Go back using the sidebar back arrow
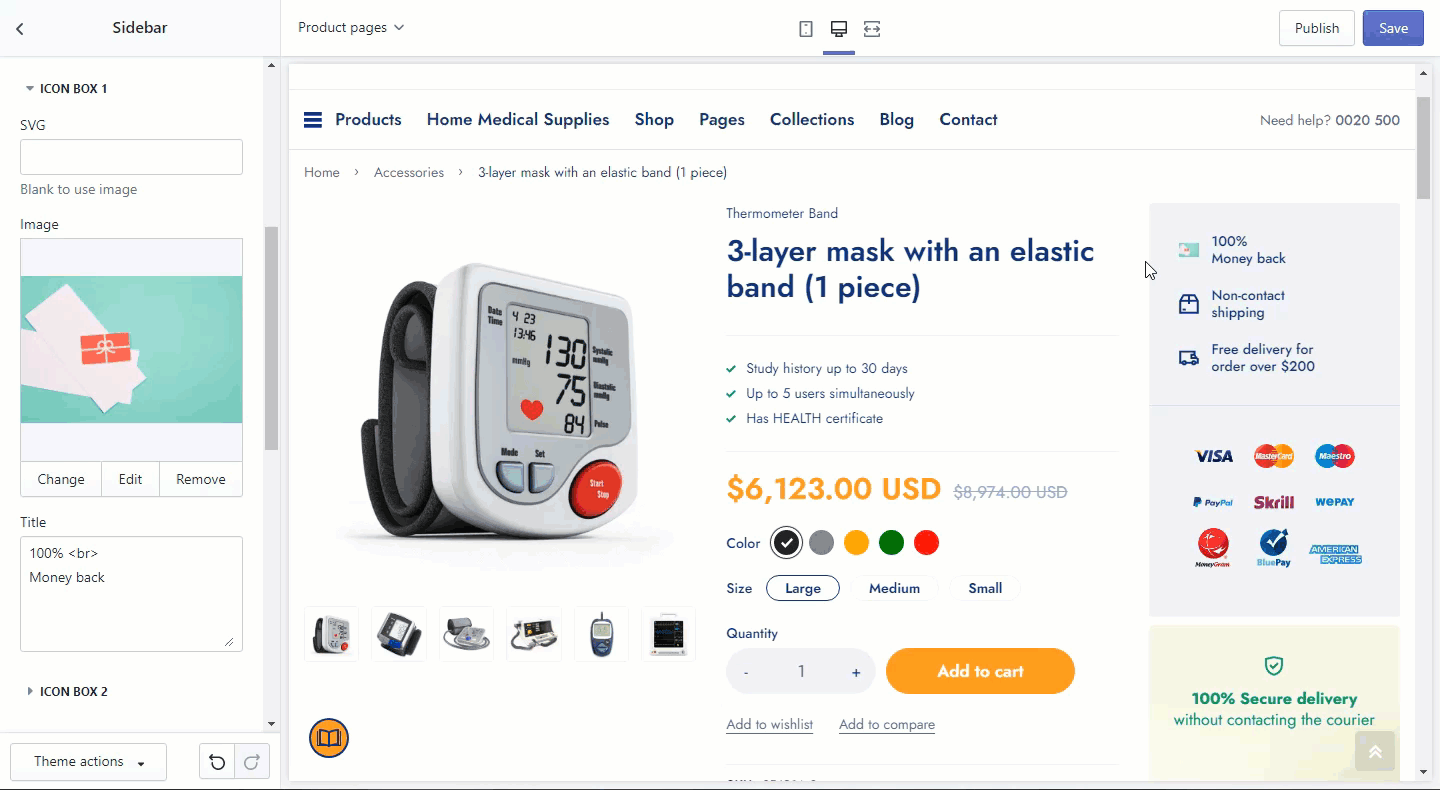 pos(19,29)
